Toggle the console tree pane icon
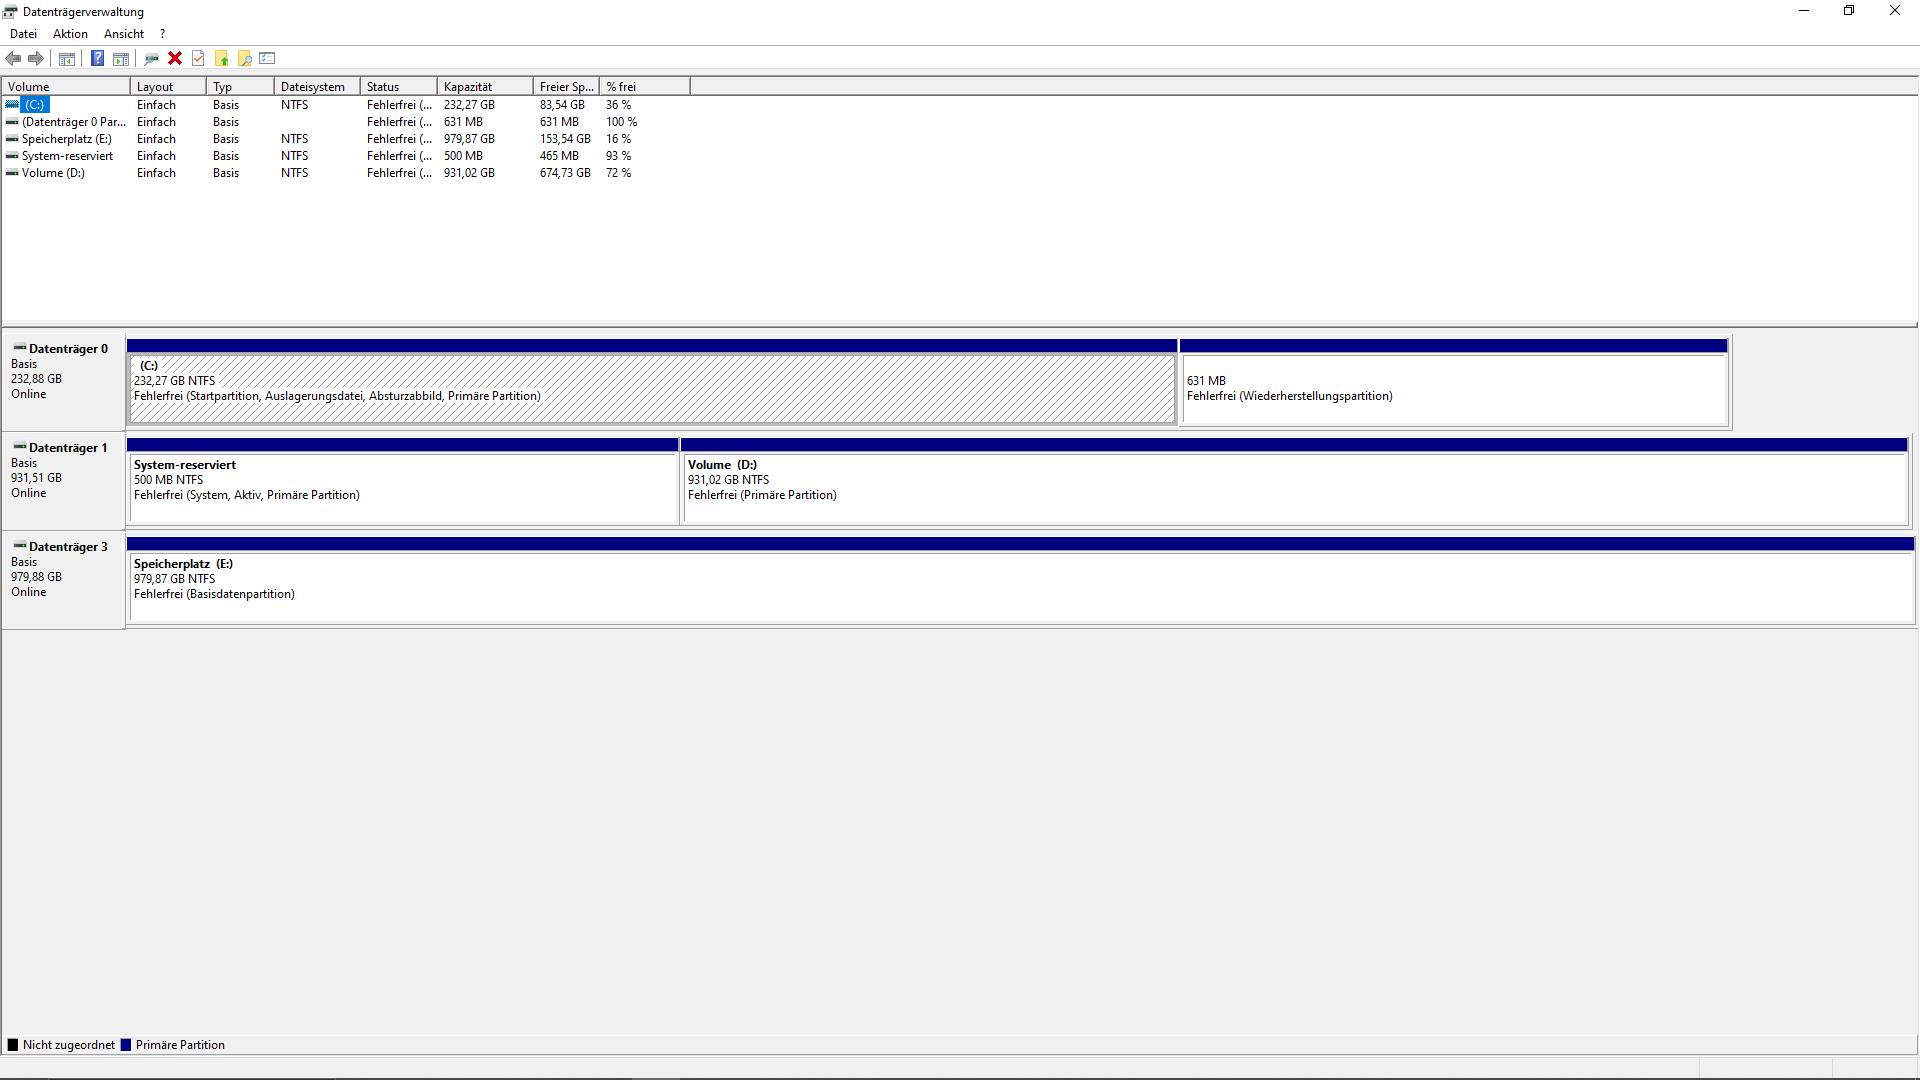This screenshot has height=1080, width=1920. 67,58
